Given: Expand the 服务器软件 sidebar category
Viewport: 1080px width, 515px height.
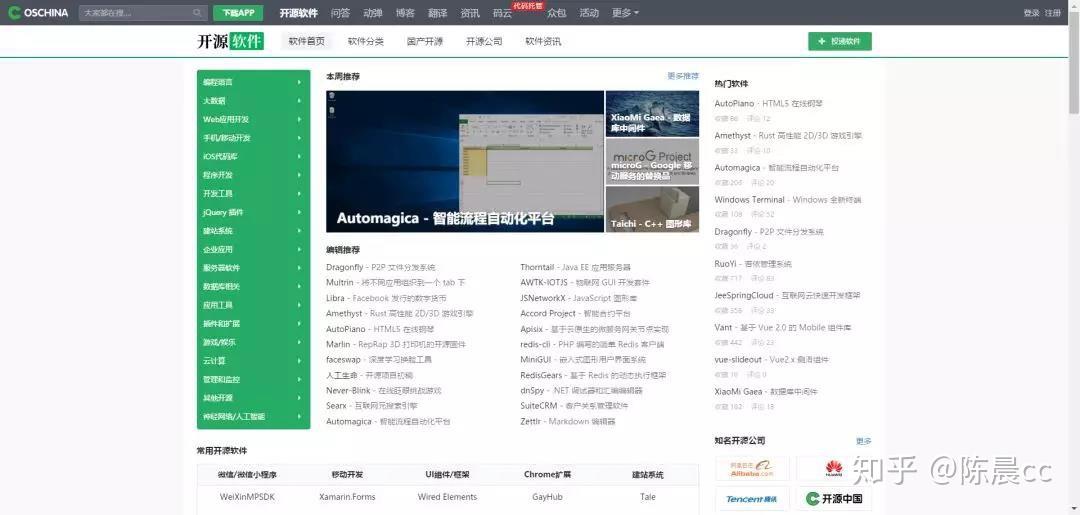Looking at the screenshot, I should pos(253,268).
